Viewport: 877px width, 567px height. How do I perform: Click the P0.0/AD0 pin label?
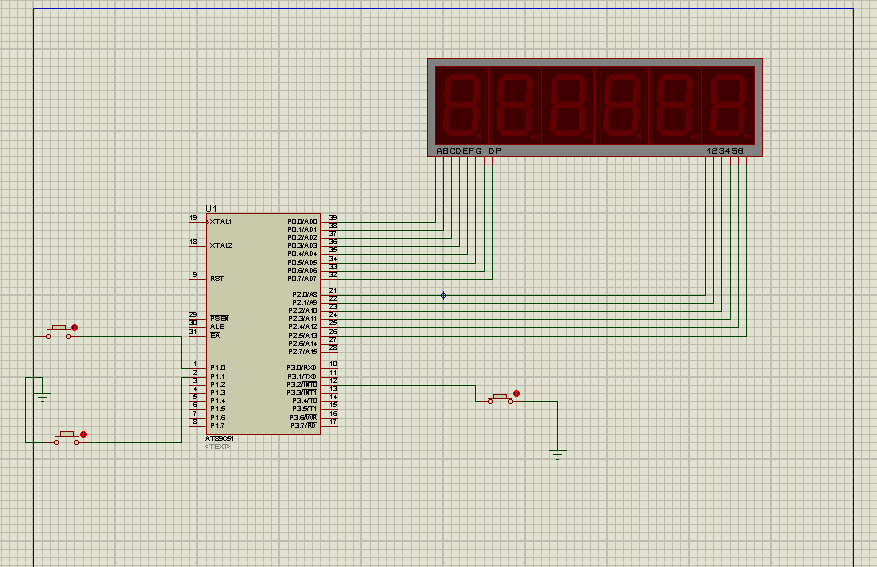[302, 222]
